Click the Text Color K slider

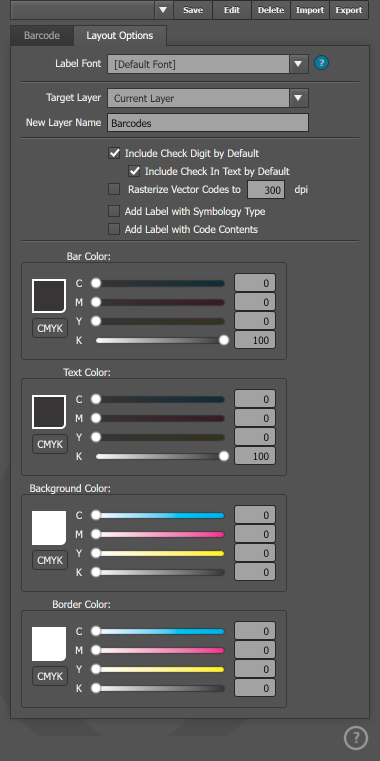click(160, 456)
